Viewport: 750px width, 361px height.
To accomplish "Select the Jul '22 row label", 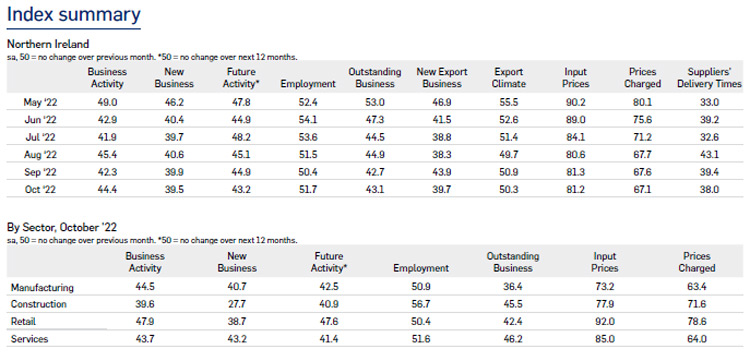I will pos(40,137).
